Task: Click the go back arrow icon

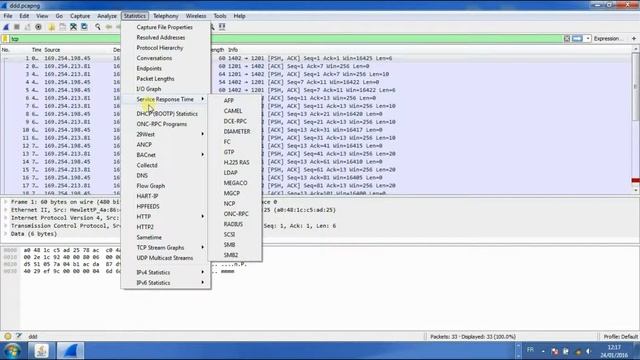Action: click(x=109, y=27)
